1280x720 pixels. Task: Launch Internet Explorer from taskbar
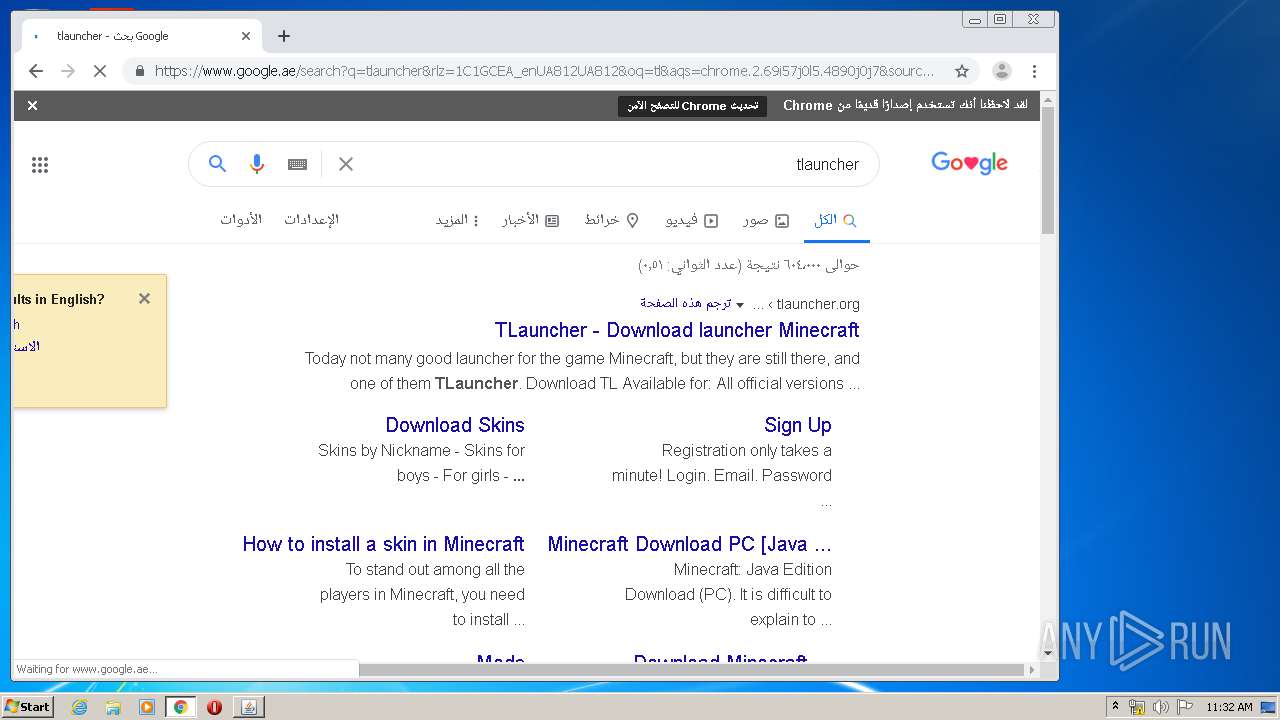coord(79,707)
